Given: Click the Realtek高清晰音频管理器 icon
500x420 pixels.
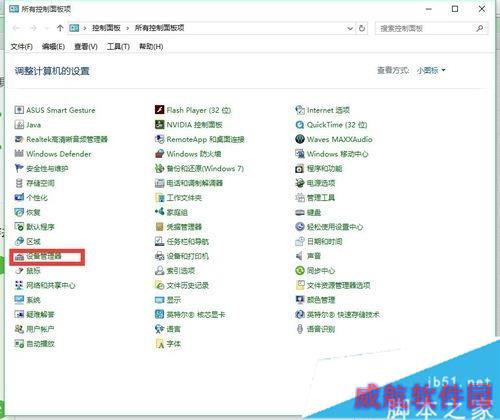Looking at the screenshot, I should pyautogui.click(x=19, y=139).
